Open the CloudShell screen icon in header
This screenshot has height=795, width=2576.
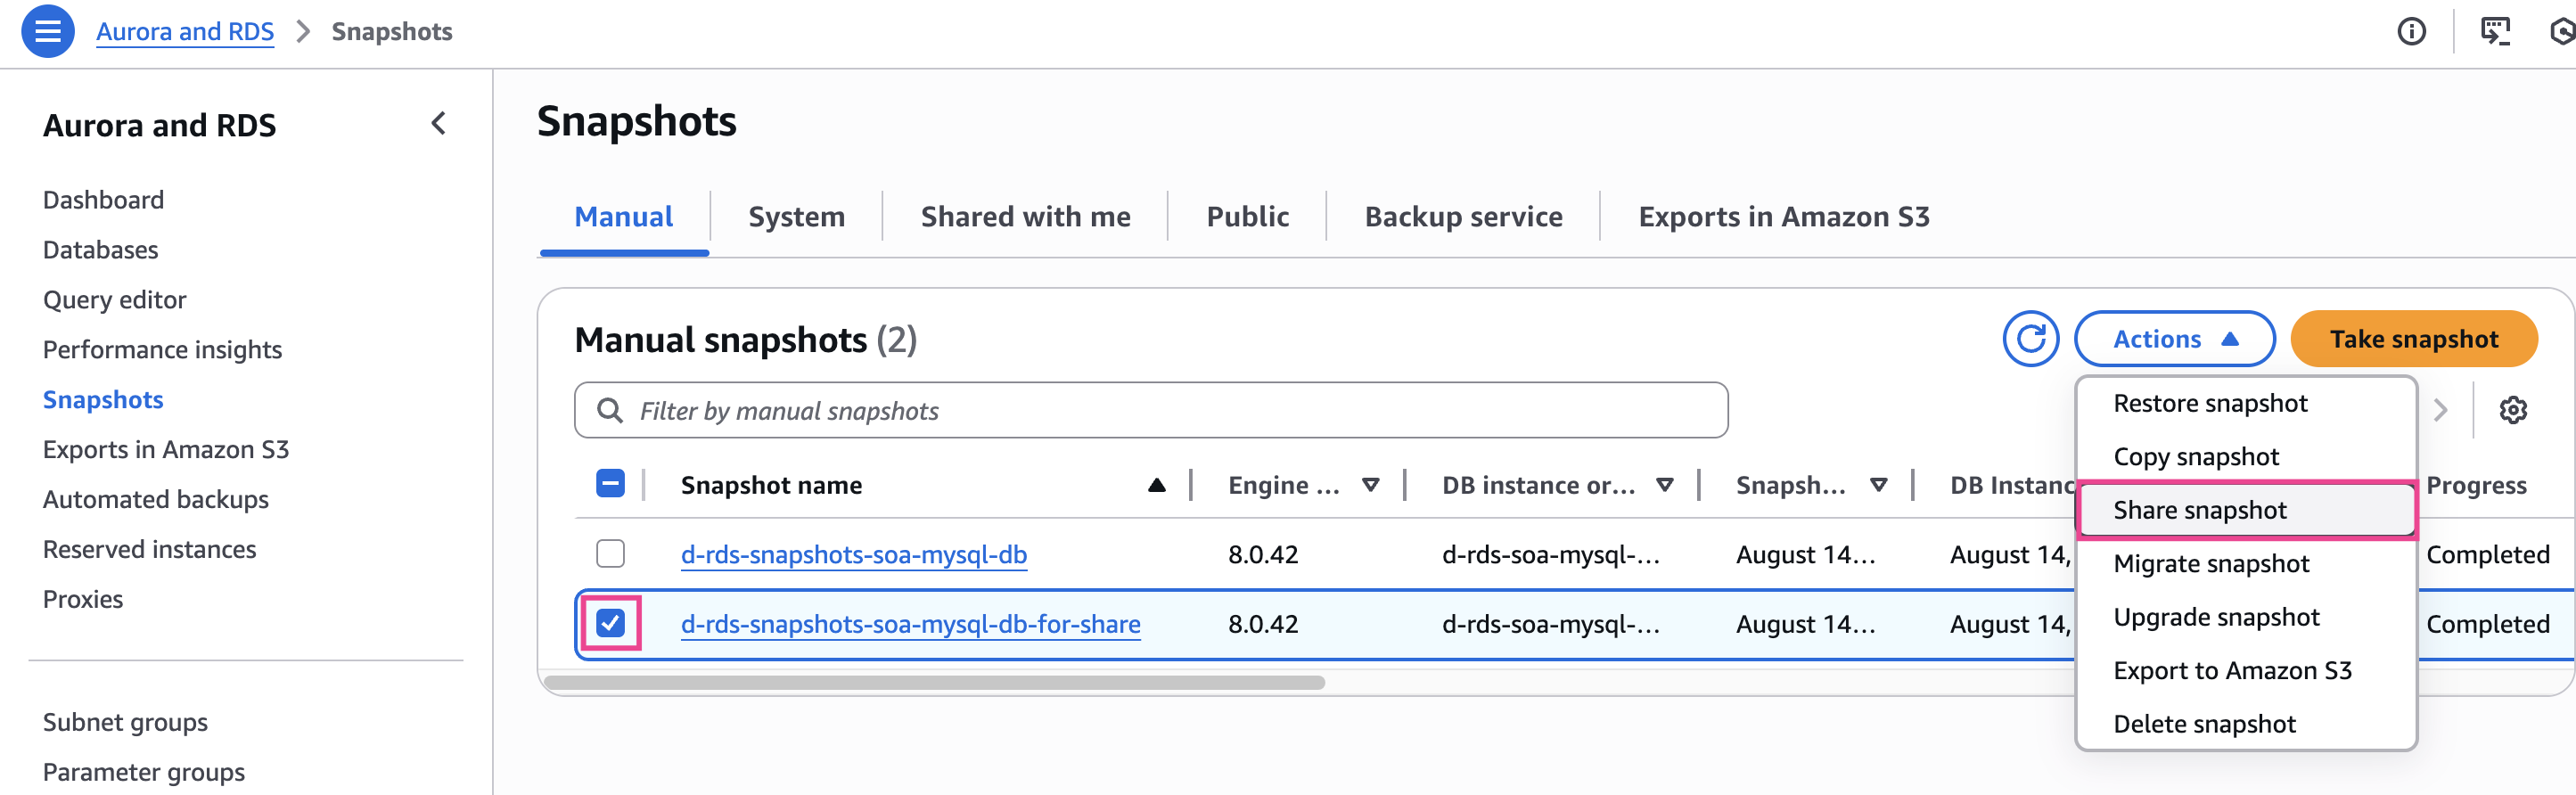pyautogui.click(x=2495, y=32)
